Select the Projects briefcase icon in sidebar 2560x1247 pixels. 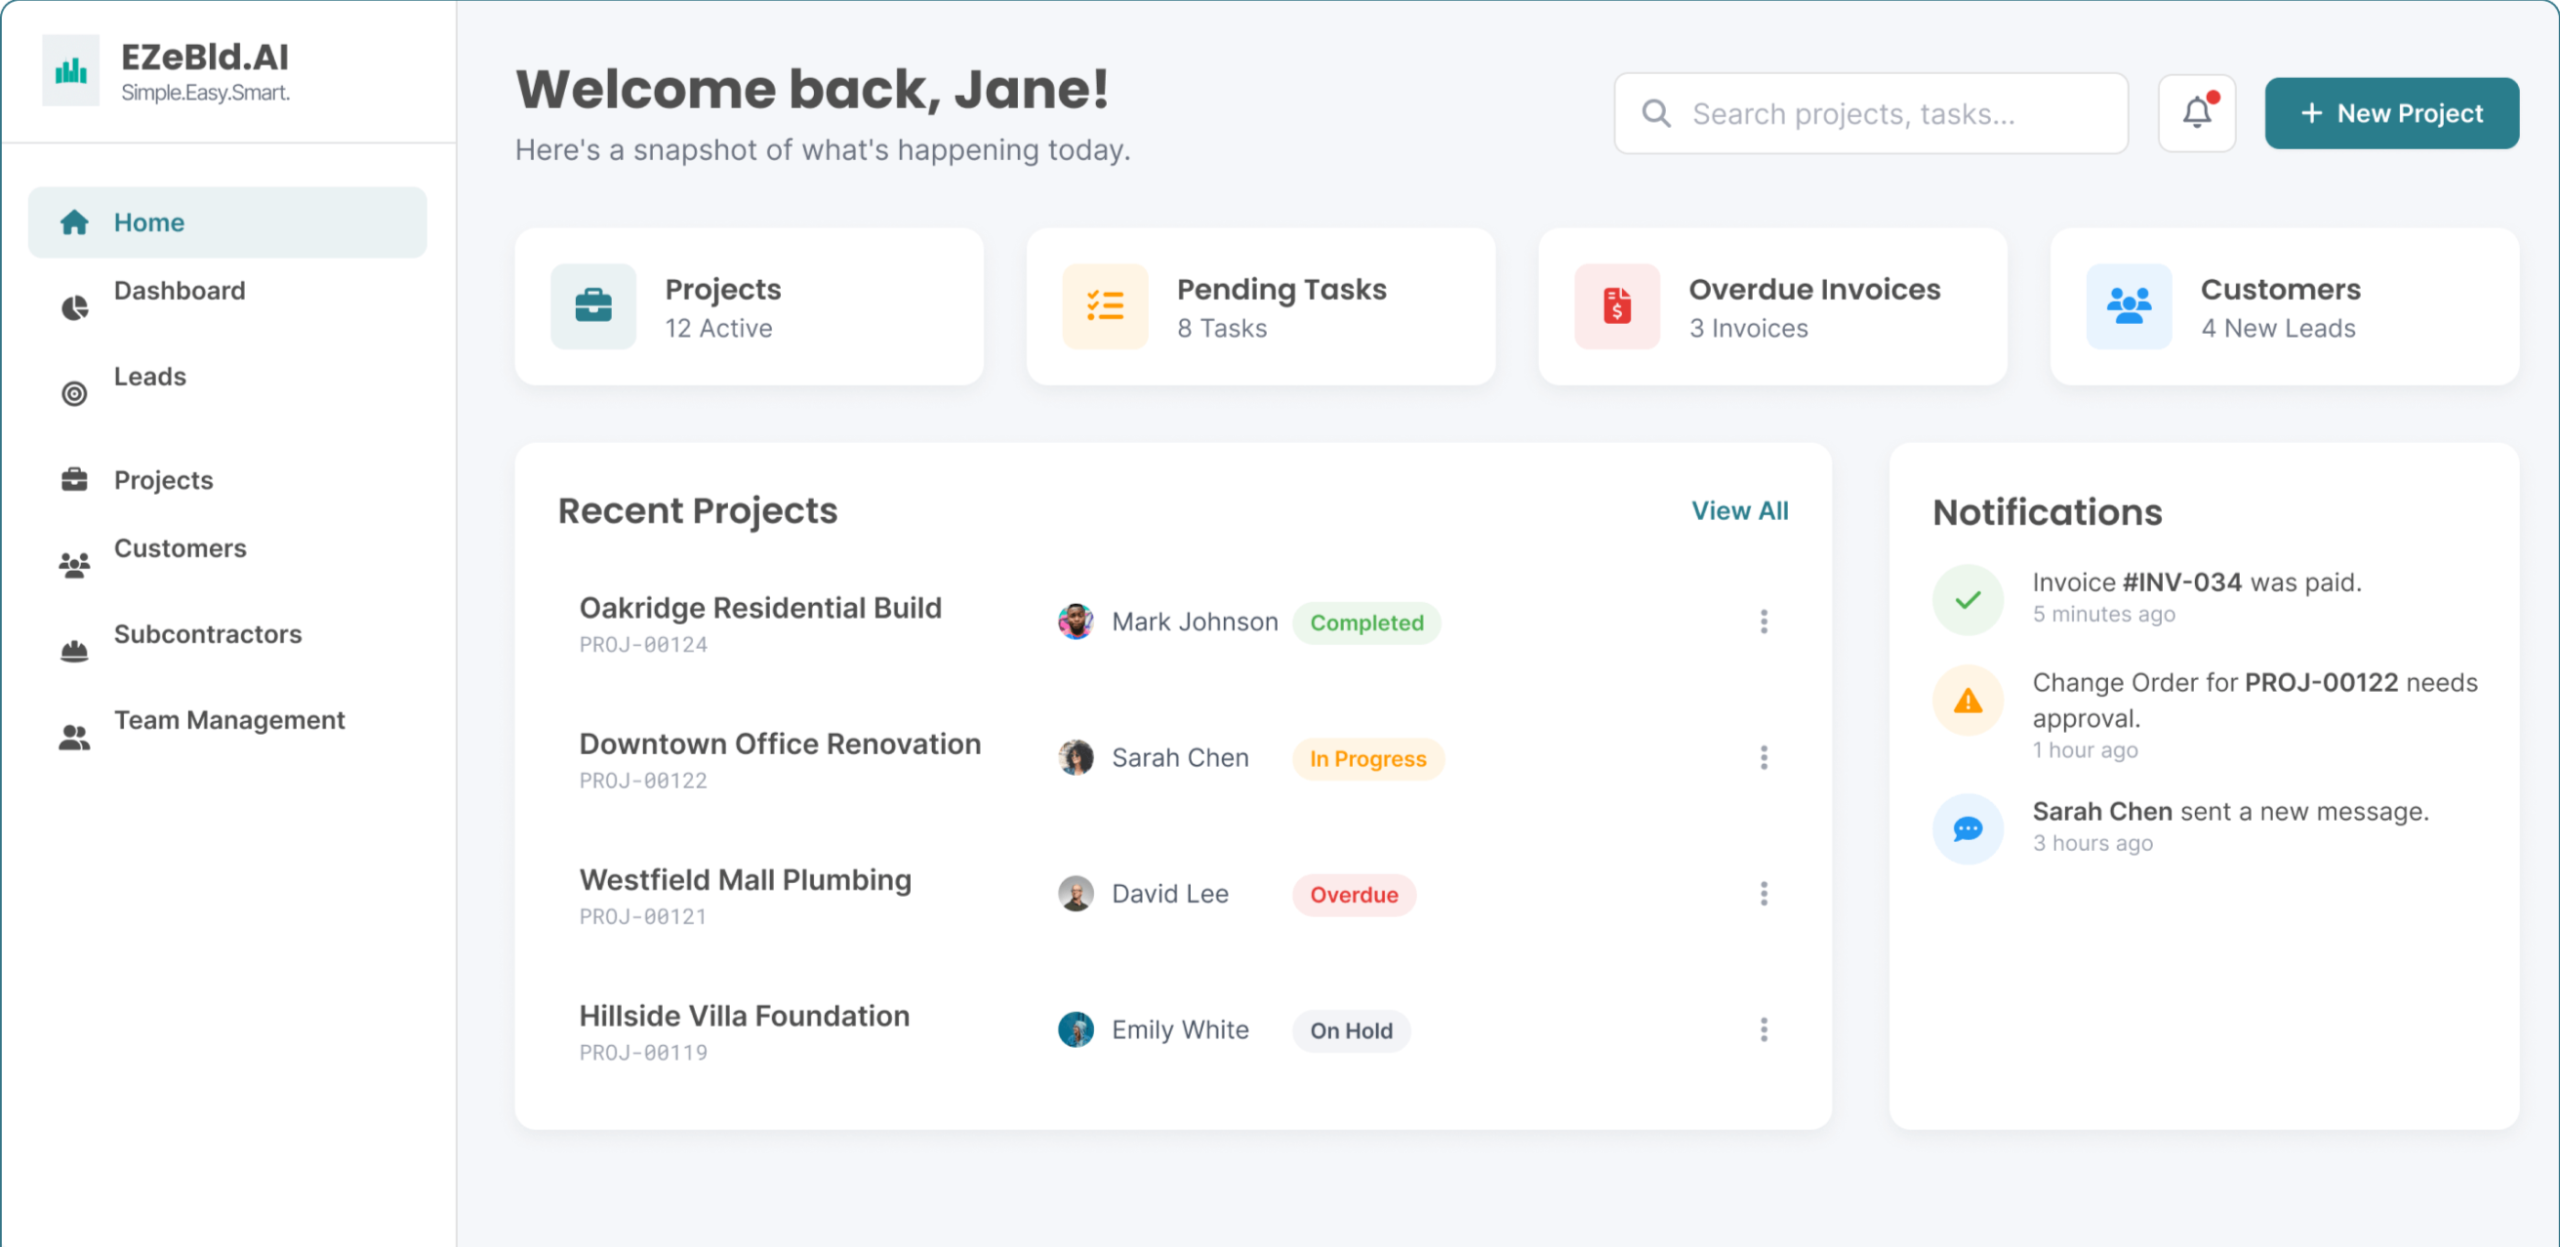click(75, 478)
